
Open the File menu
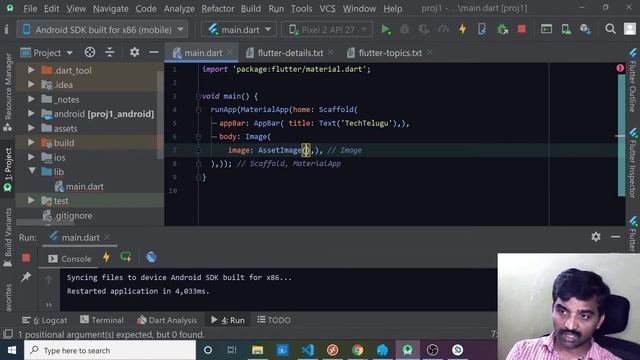point(30,8)
